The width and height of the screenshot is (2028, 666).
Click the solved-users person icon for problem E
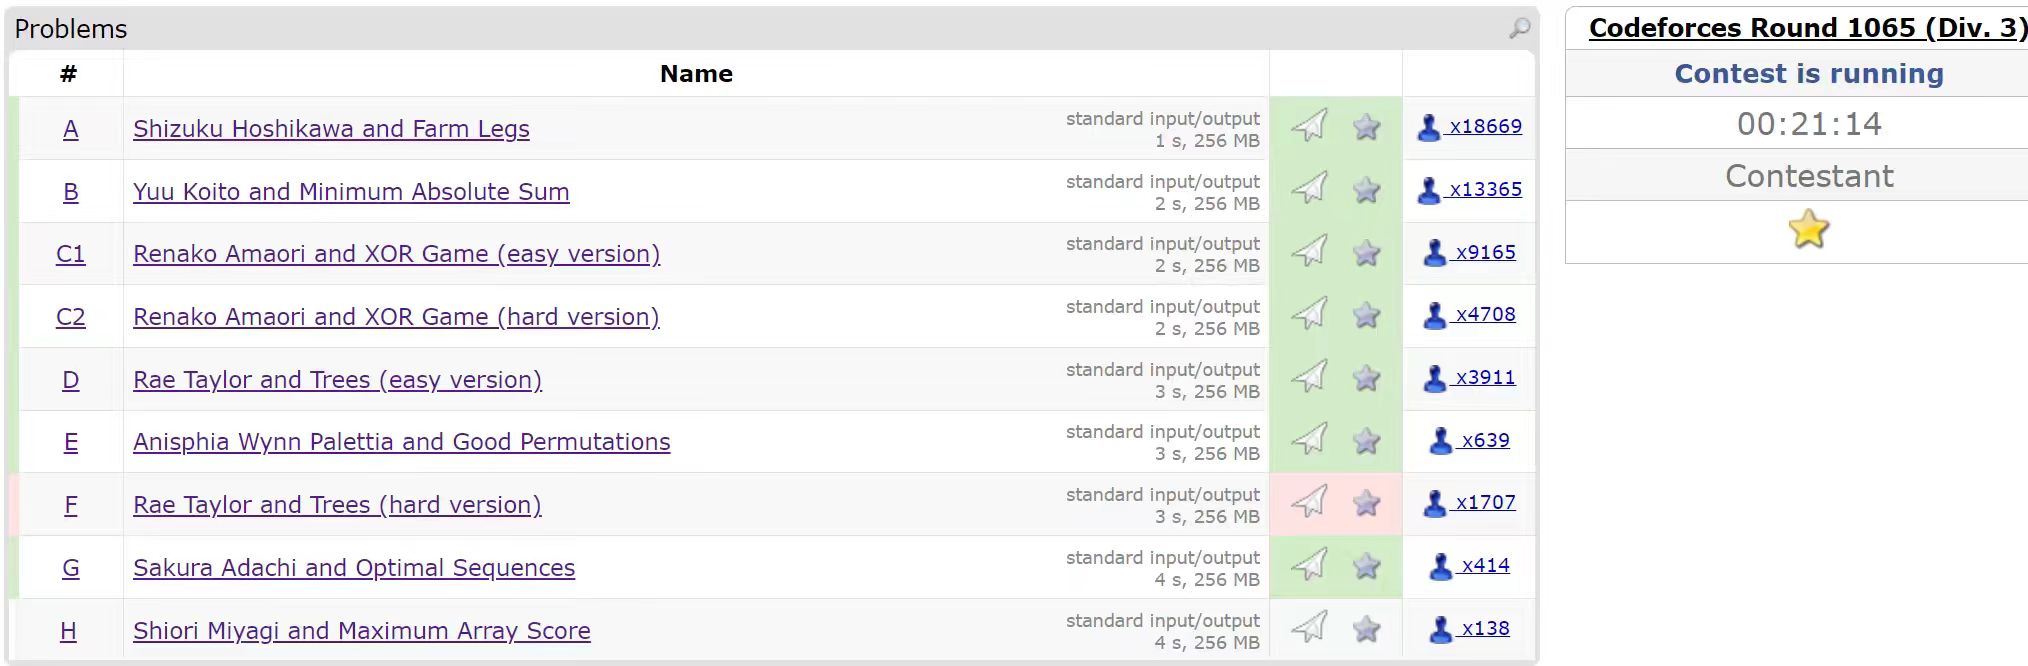(x=1440, y=440)
